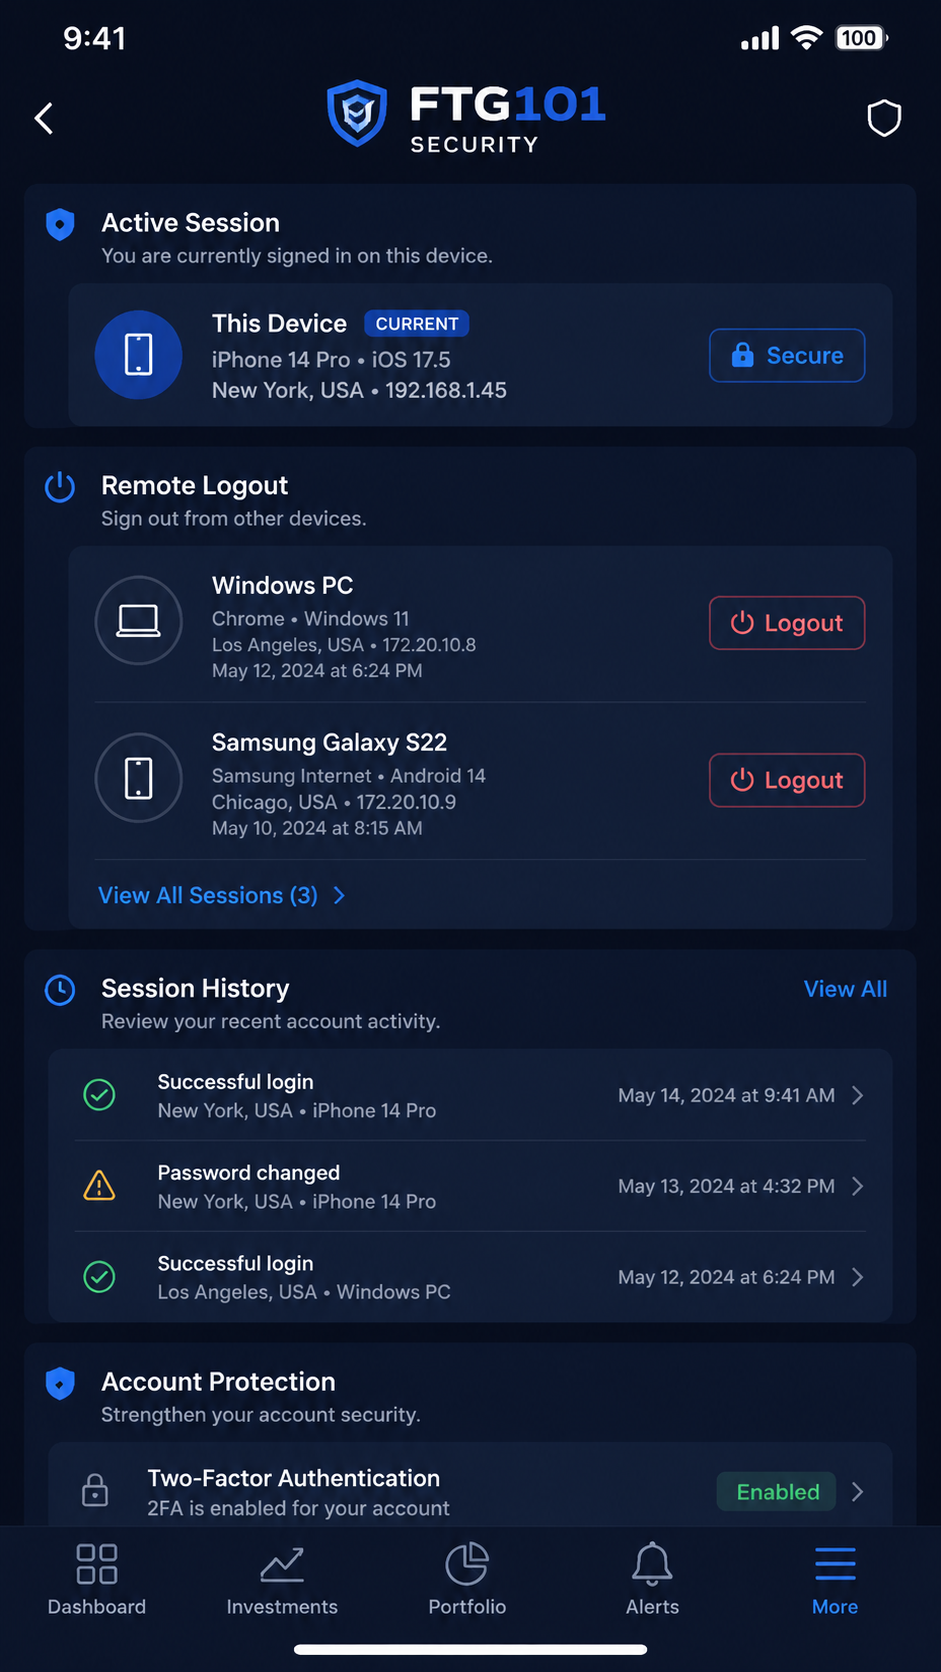Viewport: 941px width, 1672px height.
Task: Tap the shield outline icon in header
Action: click(884, 118)
